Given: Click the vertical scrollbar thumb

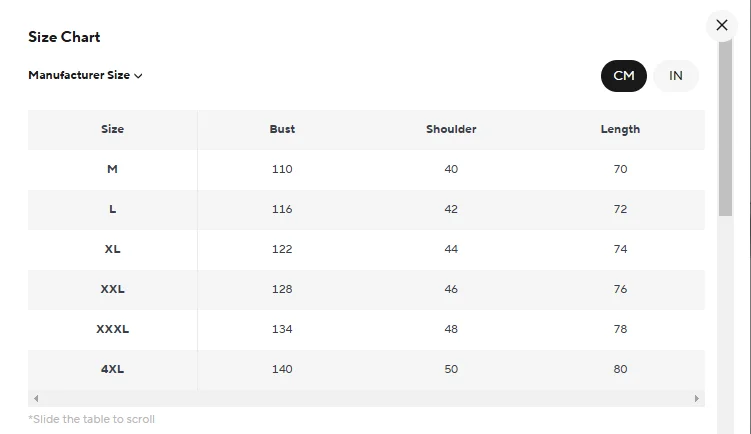Looking at the screenshot, I should pos(725,128).
